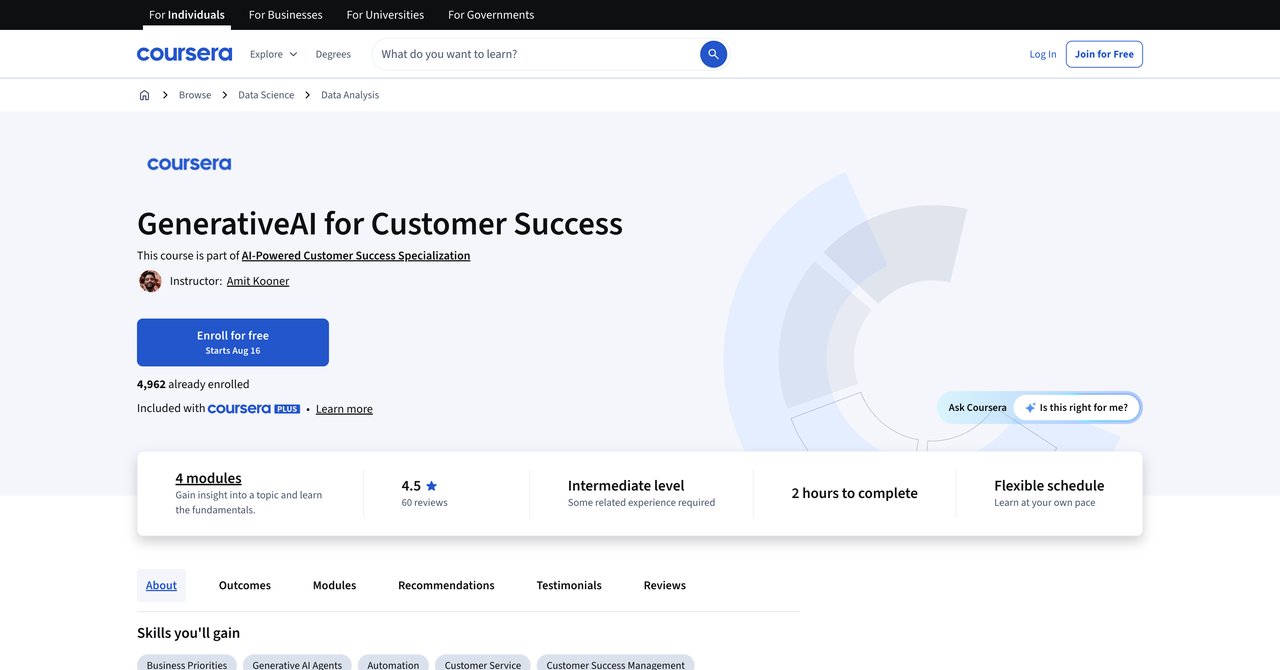Click the Customer Service skill tag
The height and width of the screenshot is (670, 1280).
pos(483,663)
